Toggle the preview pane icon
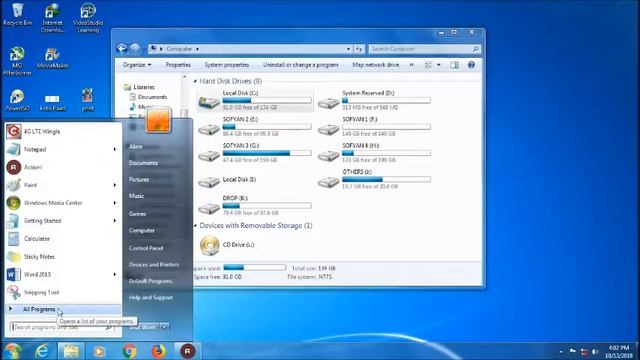 [454, 65]
